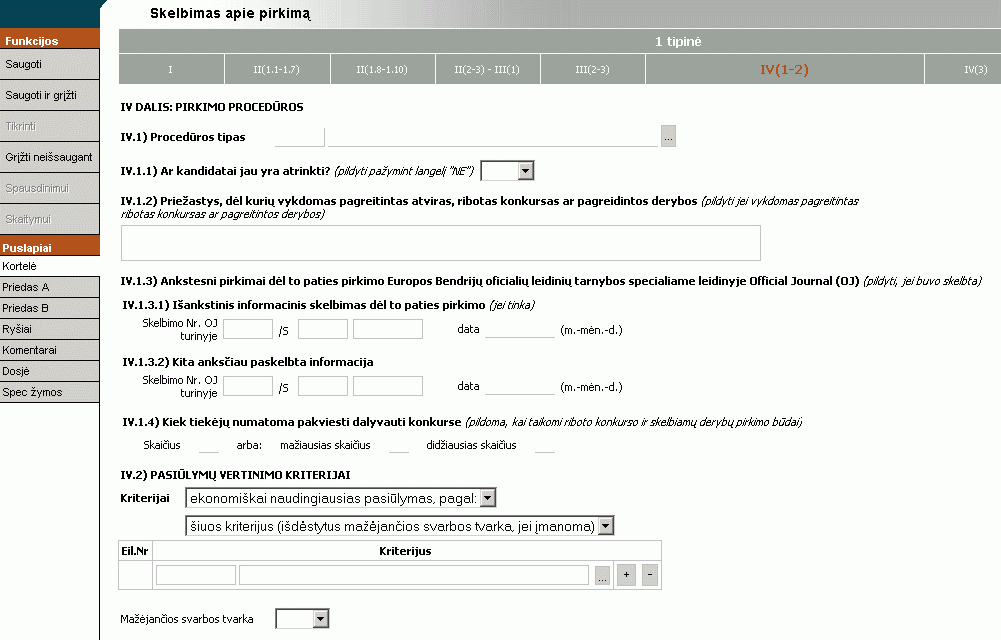Image resolution: width=1001 pixels, height=640 pixels.
Task: Open the Priedas B page
Action: pos(50,308)
